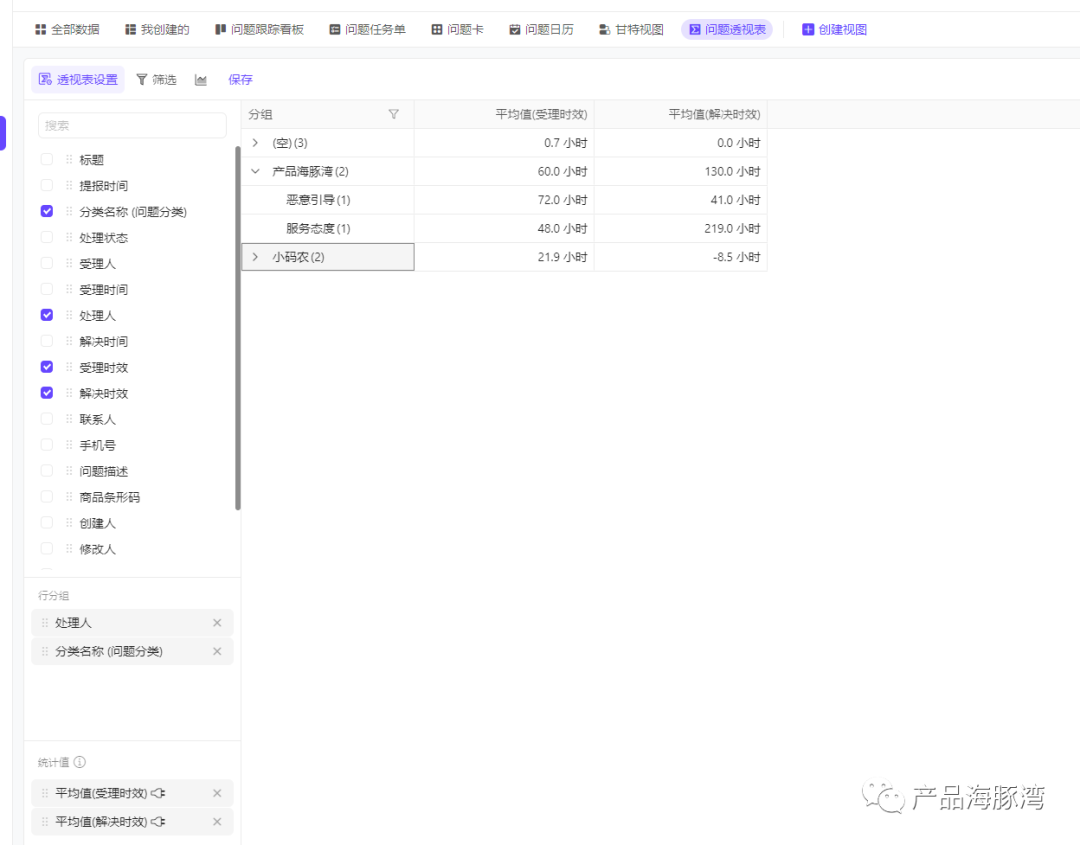1080x845 pixels.
Task: Click the -8.5 小时 cell
Action: coord(681,257)
